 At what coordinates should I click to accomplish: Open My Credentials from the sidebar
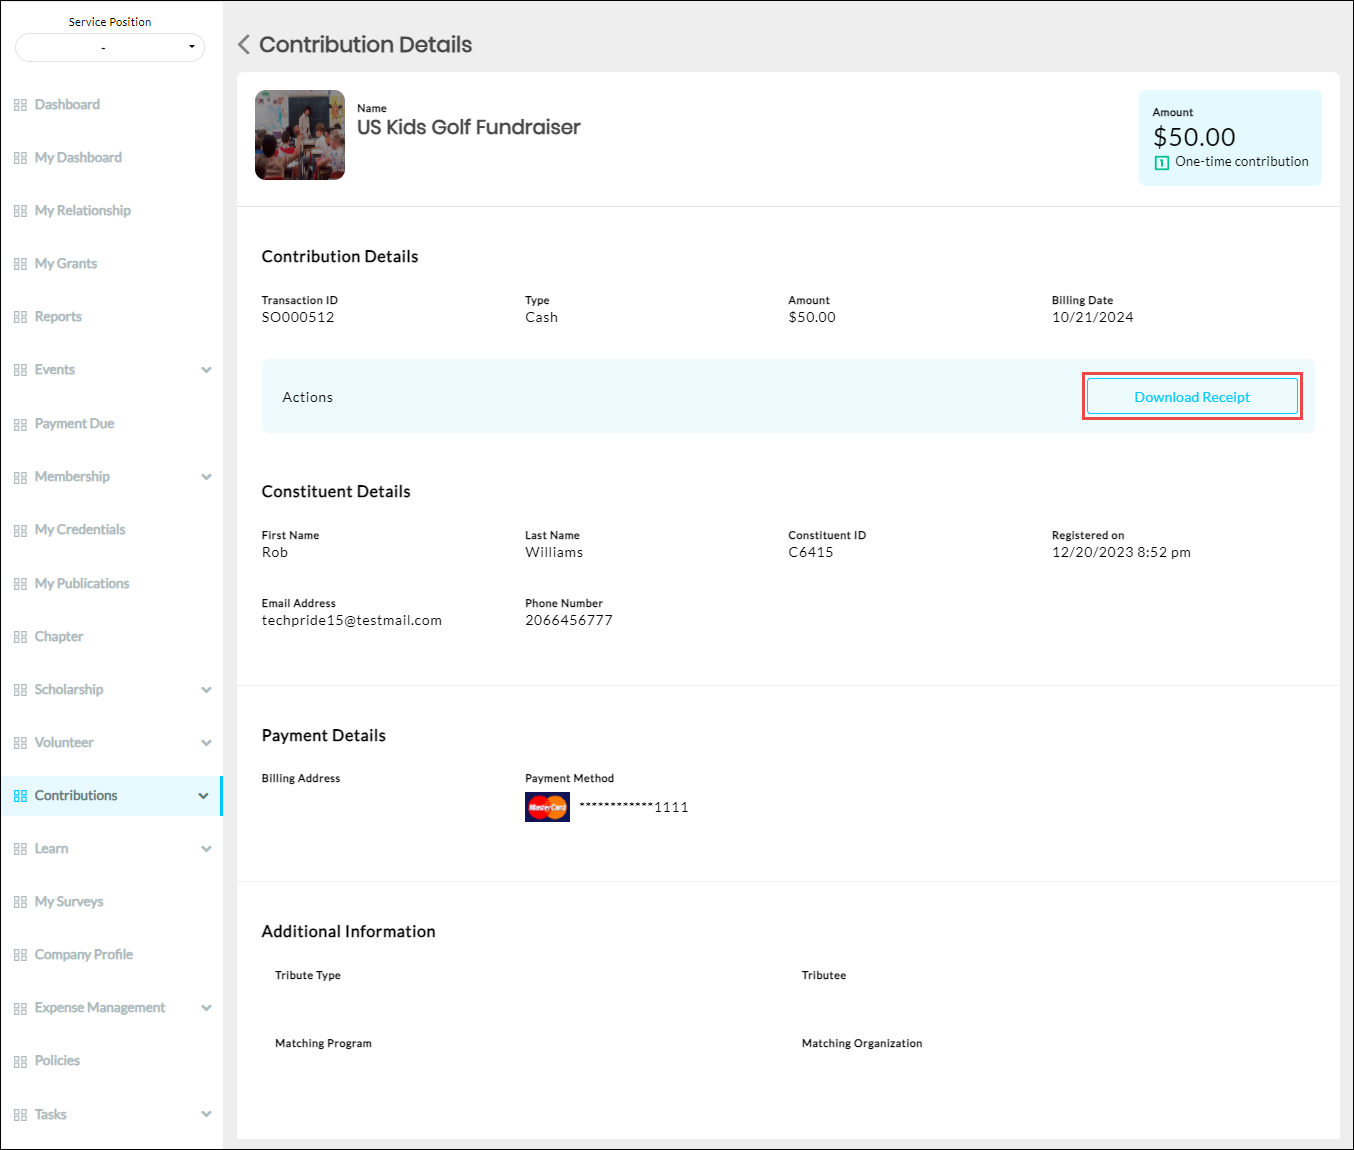click(80, 530)
